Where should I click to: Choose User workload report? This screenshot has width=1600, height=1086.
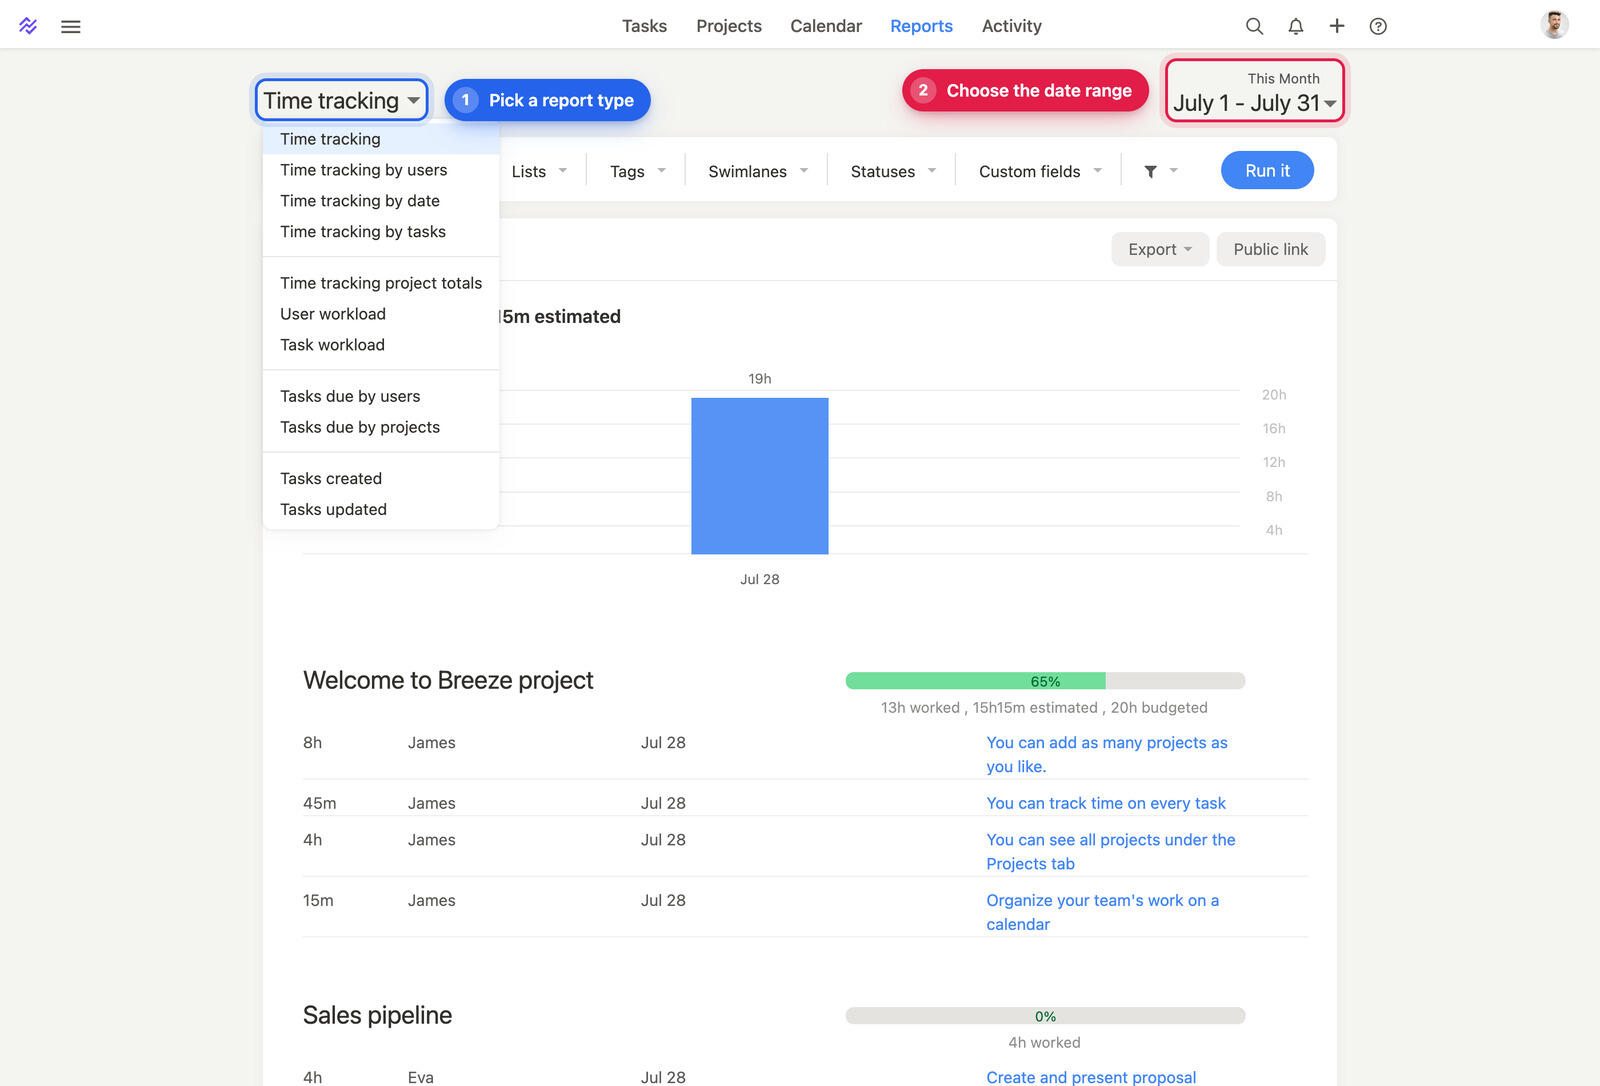pos(381,314)
